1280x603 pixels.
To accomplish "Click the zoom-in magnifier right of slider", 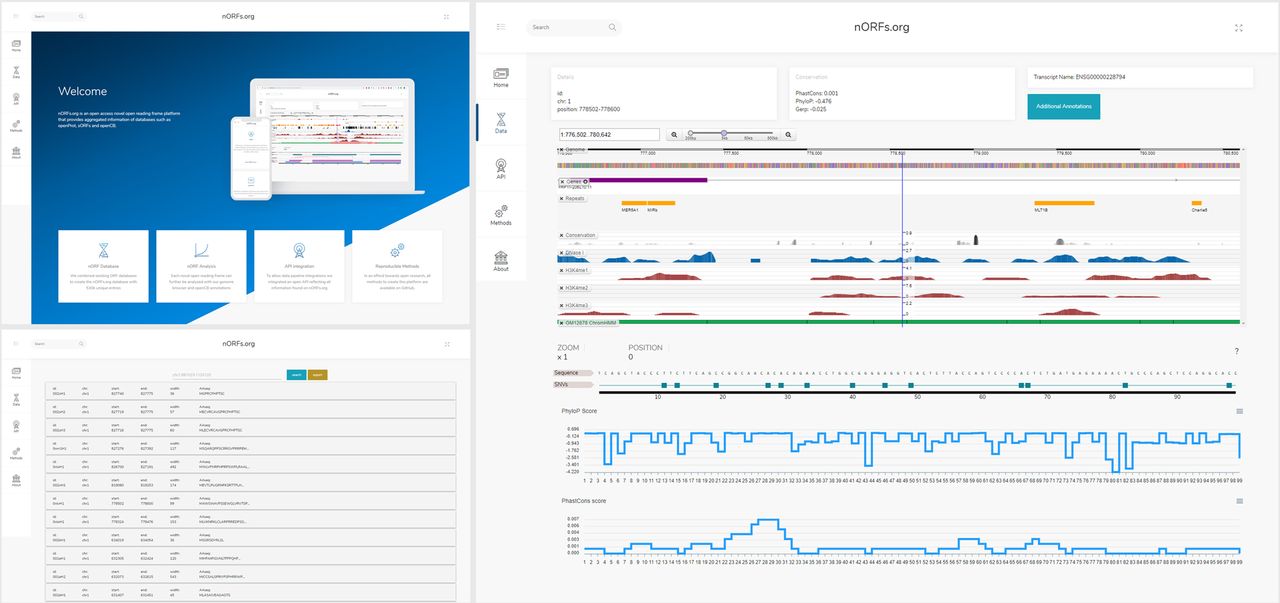I will point(789,134).
